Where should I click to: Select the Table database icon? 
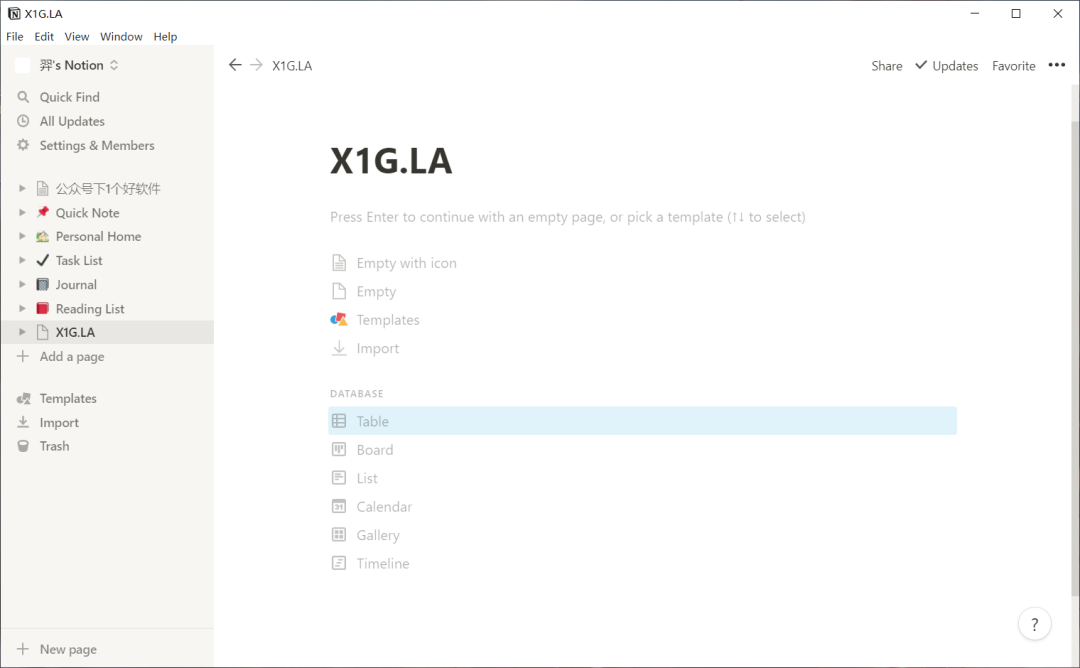point(339,421)
